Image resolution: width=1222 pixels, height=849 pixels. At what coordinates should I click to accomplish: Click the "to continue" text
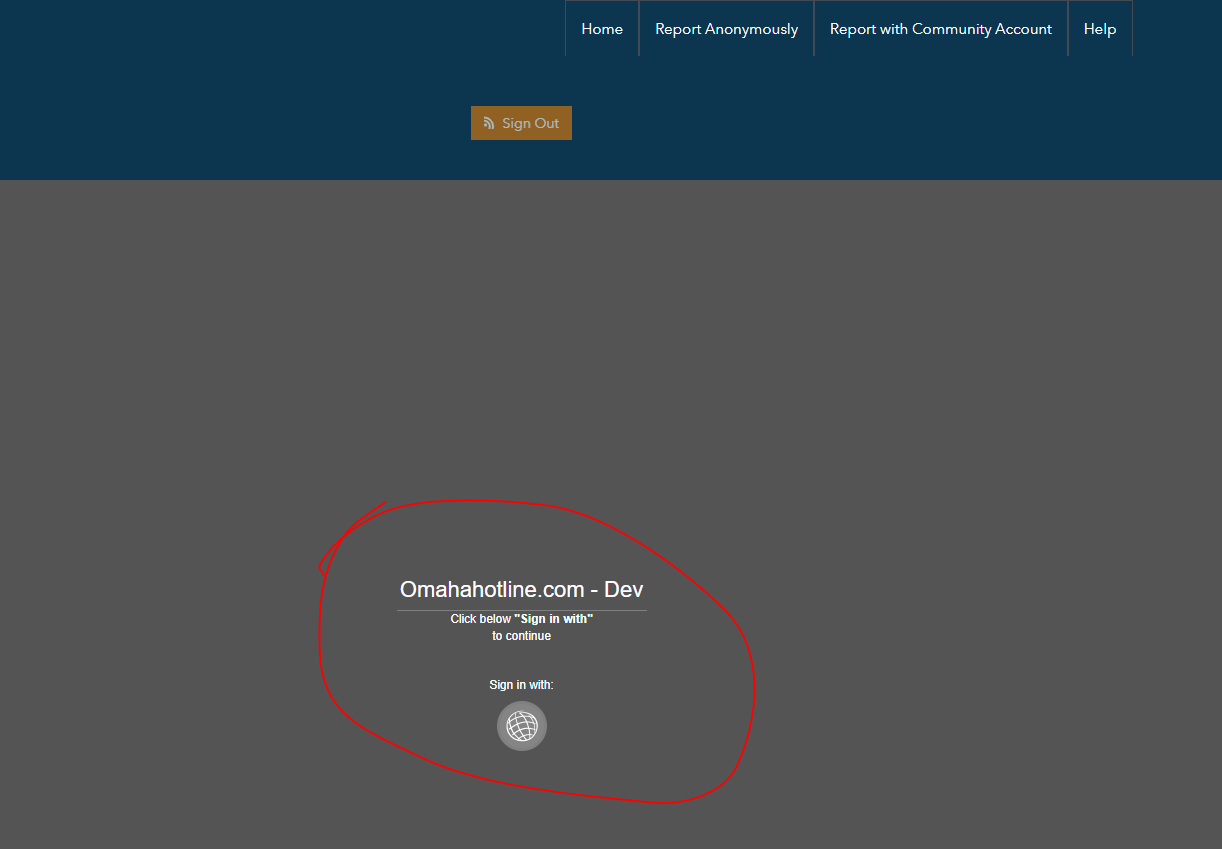521,636
